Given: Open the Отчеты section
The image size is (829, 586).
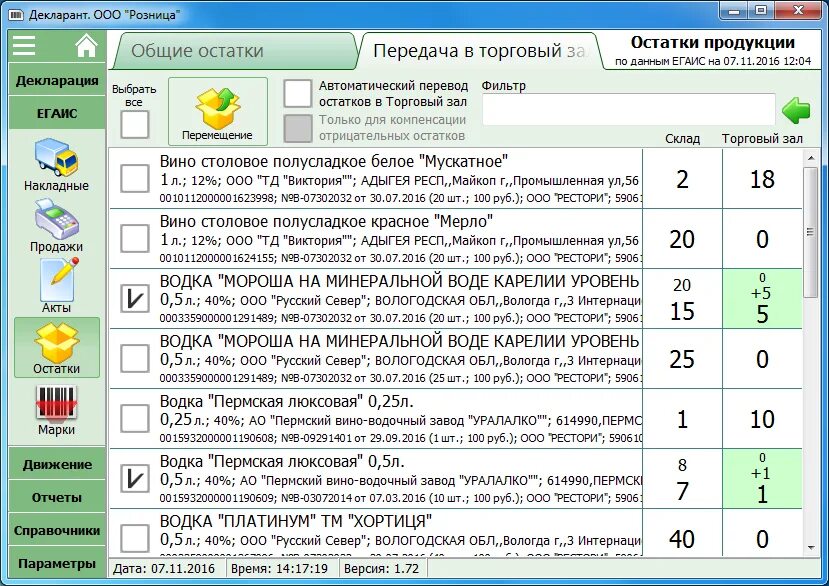Looking at the screenshot, I should (56, 497).
